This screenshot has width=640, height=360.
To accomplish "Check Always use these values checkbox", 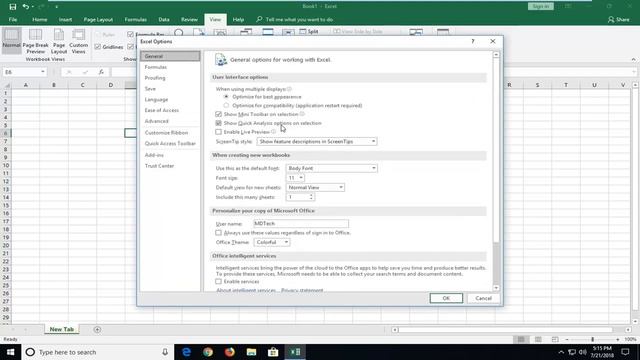I will [218, 233].
